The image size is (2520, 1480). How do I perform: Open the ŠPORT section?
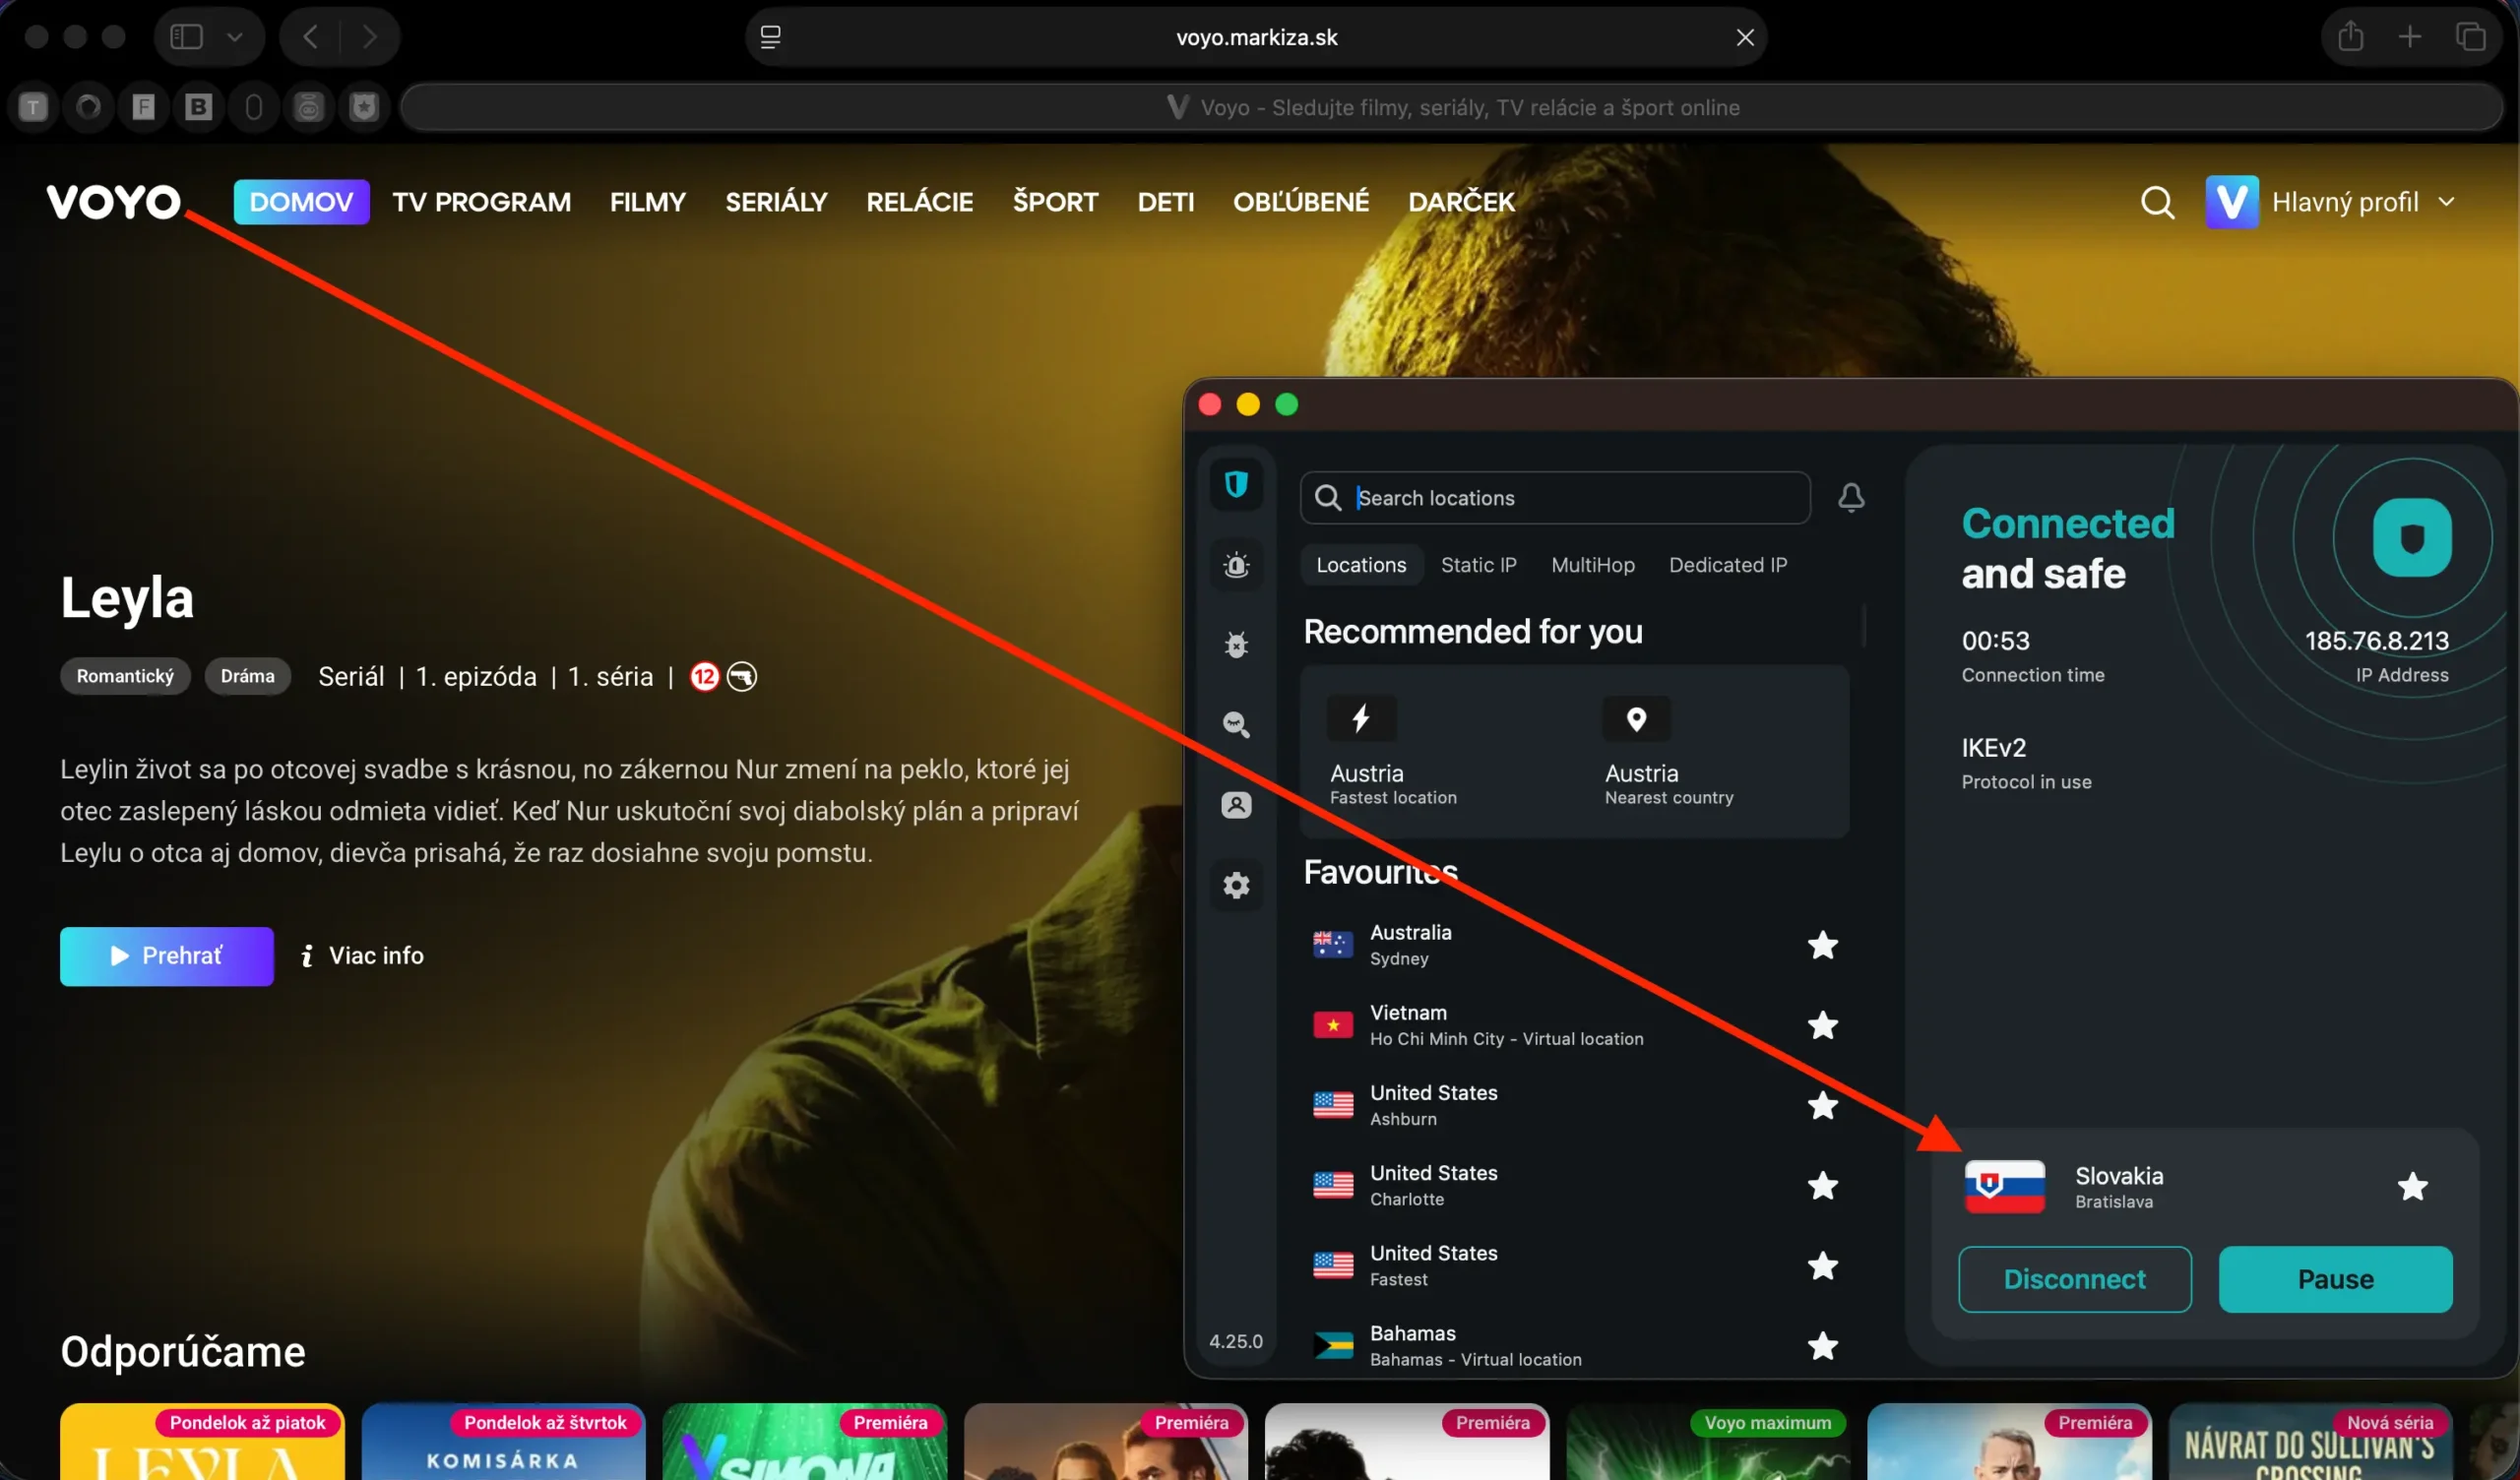coord(1055,201)
